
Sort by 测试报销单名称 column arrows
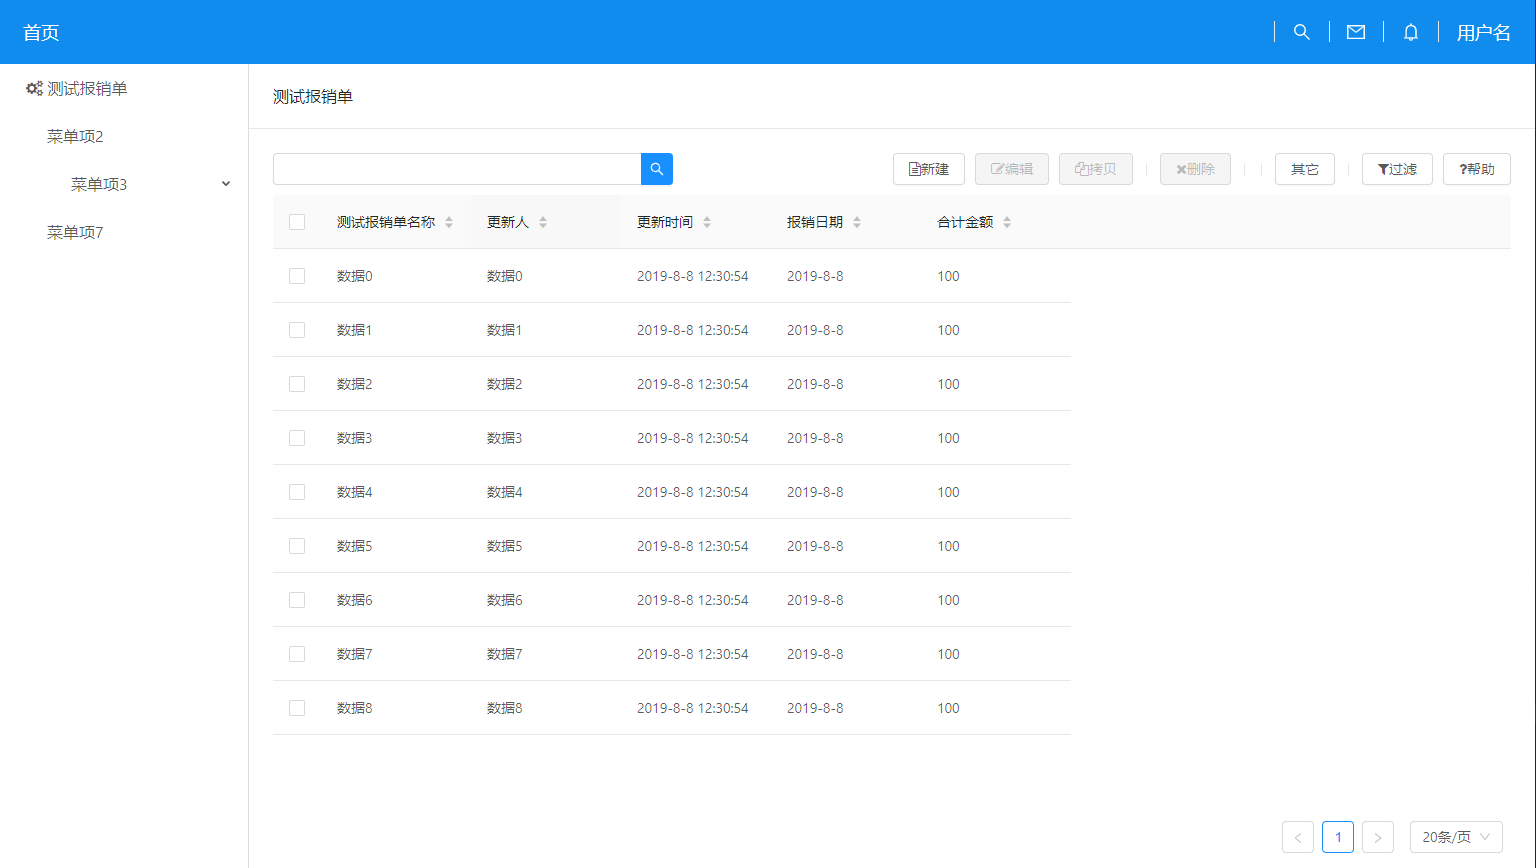click(x=449, y=222)
